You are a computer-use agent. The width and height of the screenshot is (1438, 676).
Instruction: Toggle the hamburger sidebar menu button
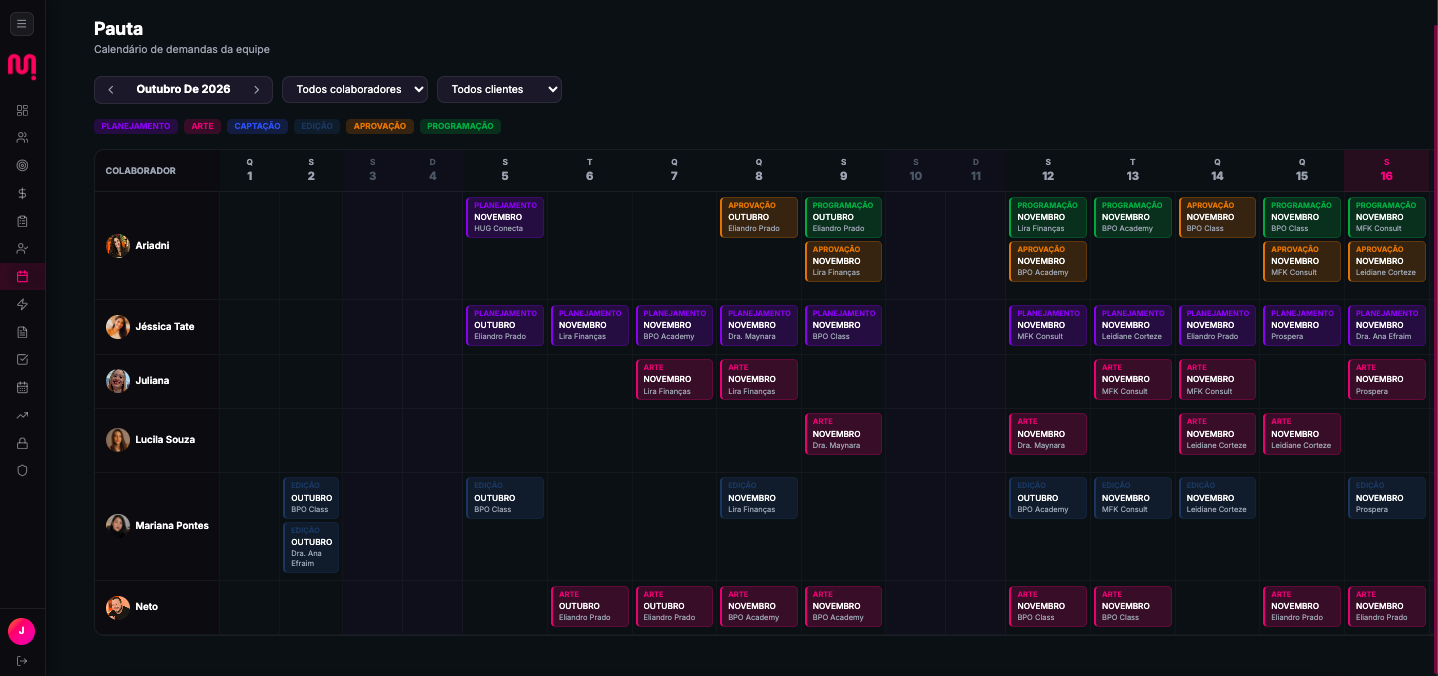point(22,24)
